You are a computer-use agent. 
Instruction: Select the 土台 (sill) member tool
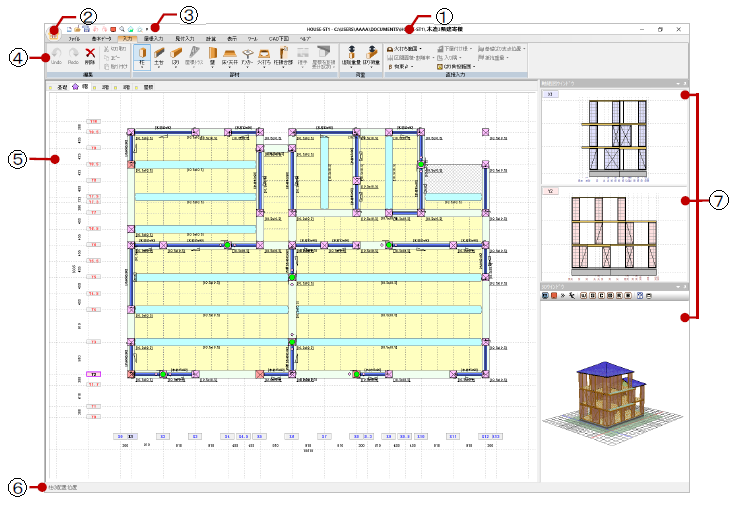[x=159, y=54]
